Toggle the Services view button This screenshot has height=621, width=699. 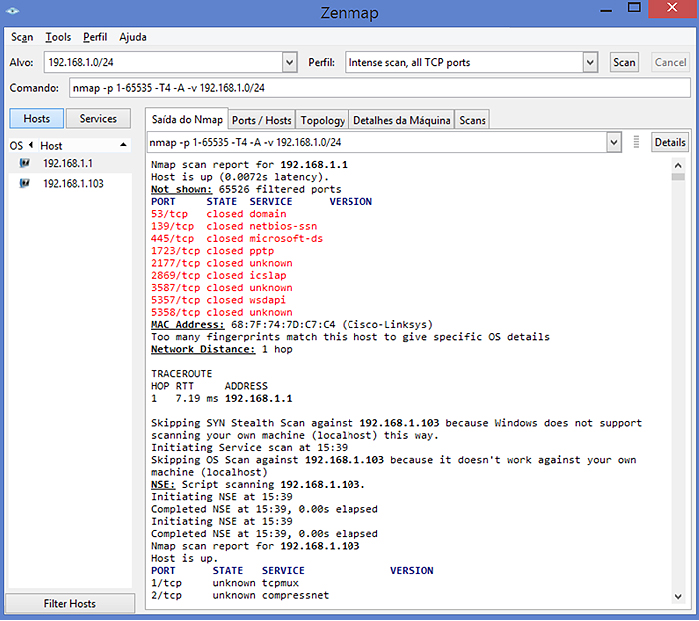point(98,119)
